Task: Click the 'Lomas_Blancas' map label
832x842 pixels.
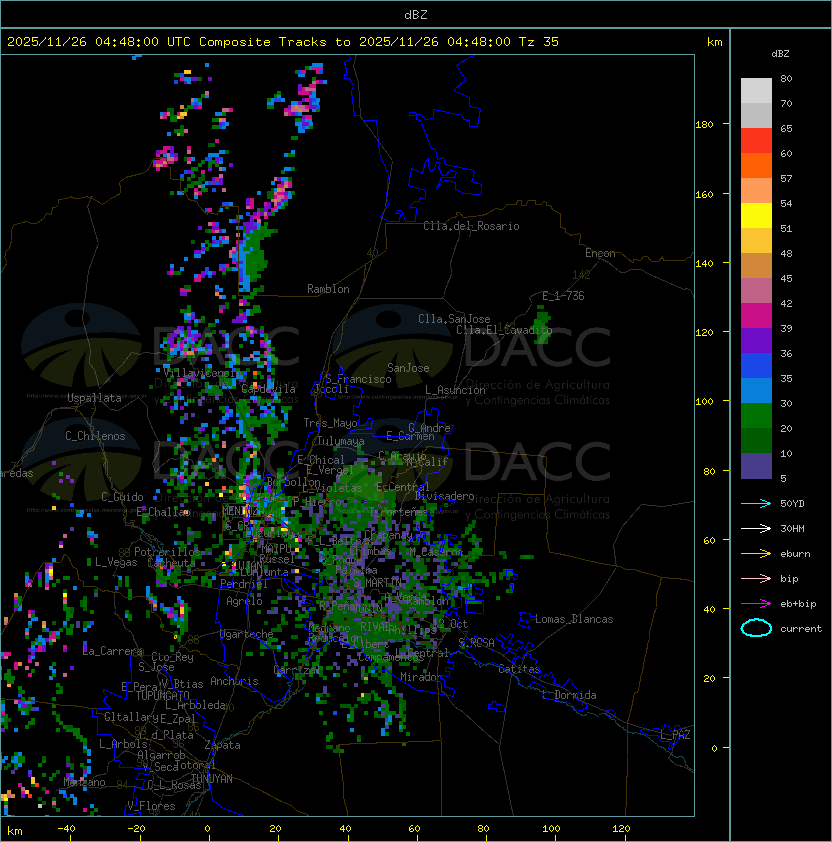Action: click(574, 619)
